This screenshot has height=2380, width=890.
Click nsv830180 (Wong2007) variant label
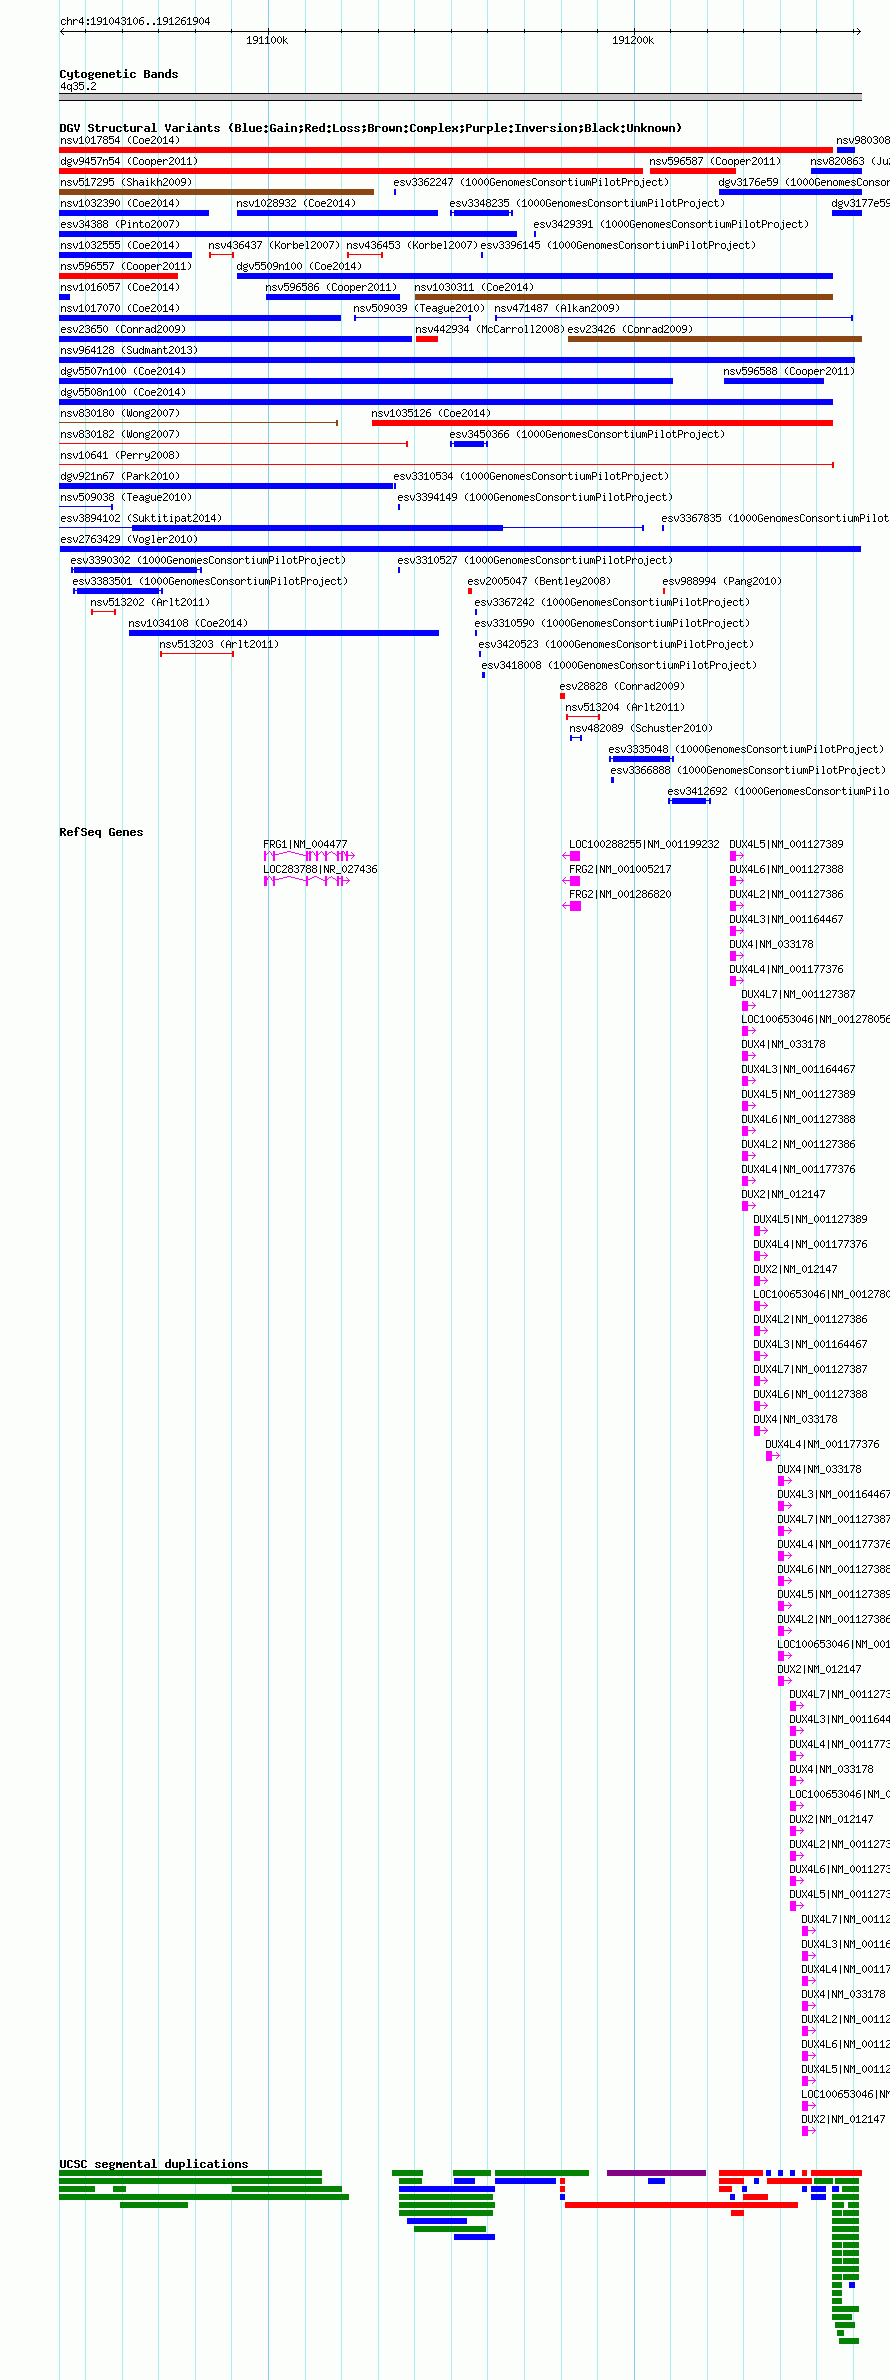click(x=120, y=413)
